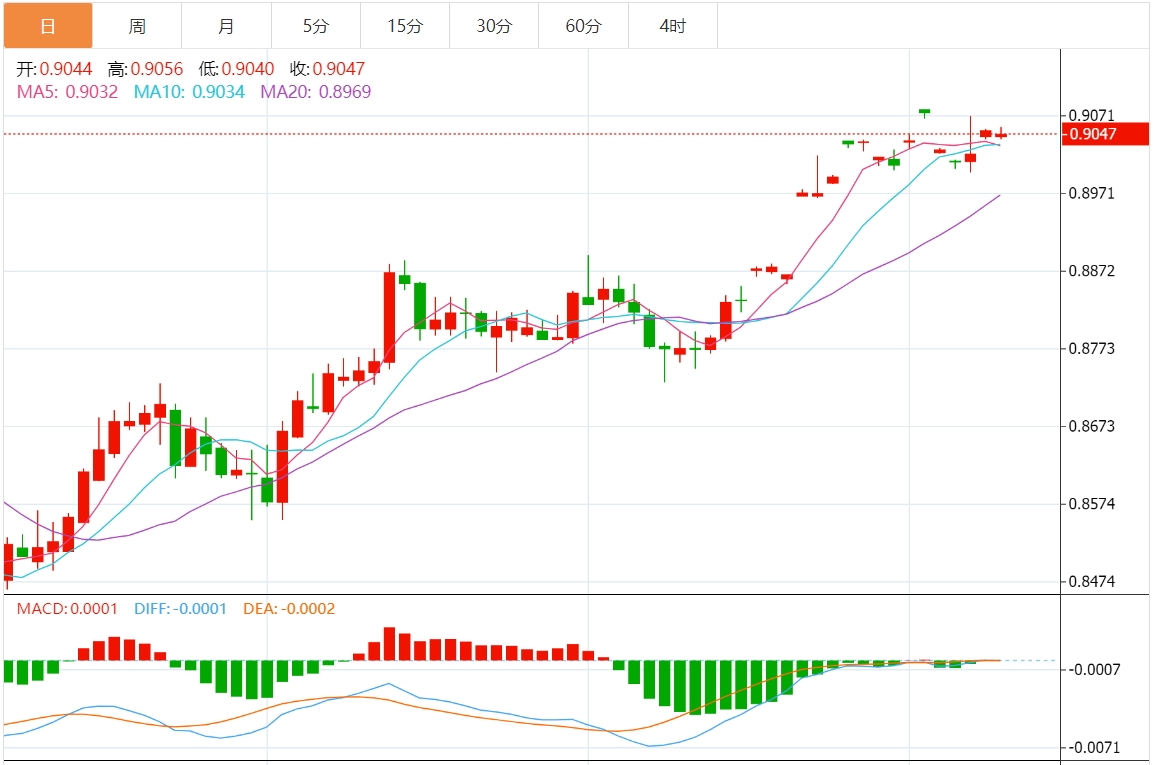Open the 4时 timeframe tab
Screen dimensions: 1173x765
(x=673, y=26)
